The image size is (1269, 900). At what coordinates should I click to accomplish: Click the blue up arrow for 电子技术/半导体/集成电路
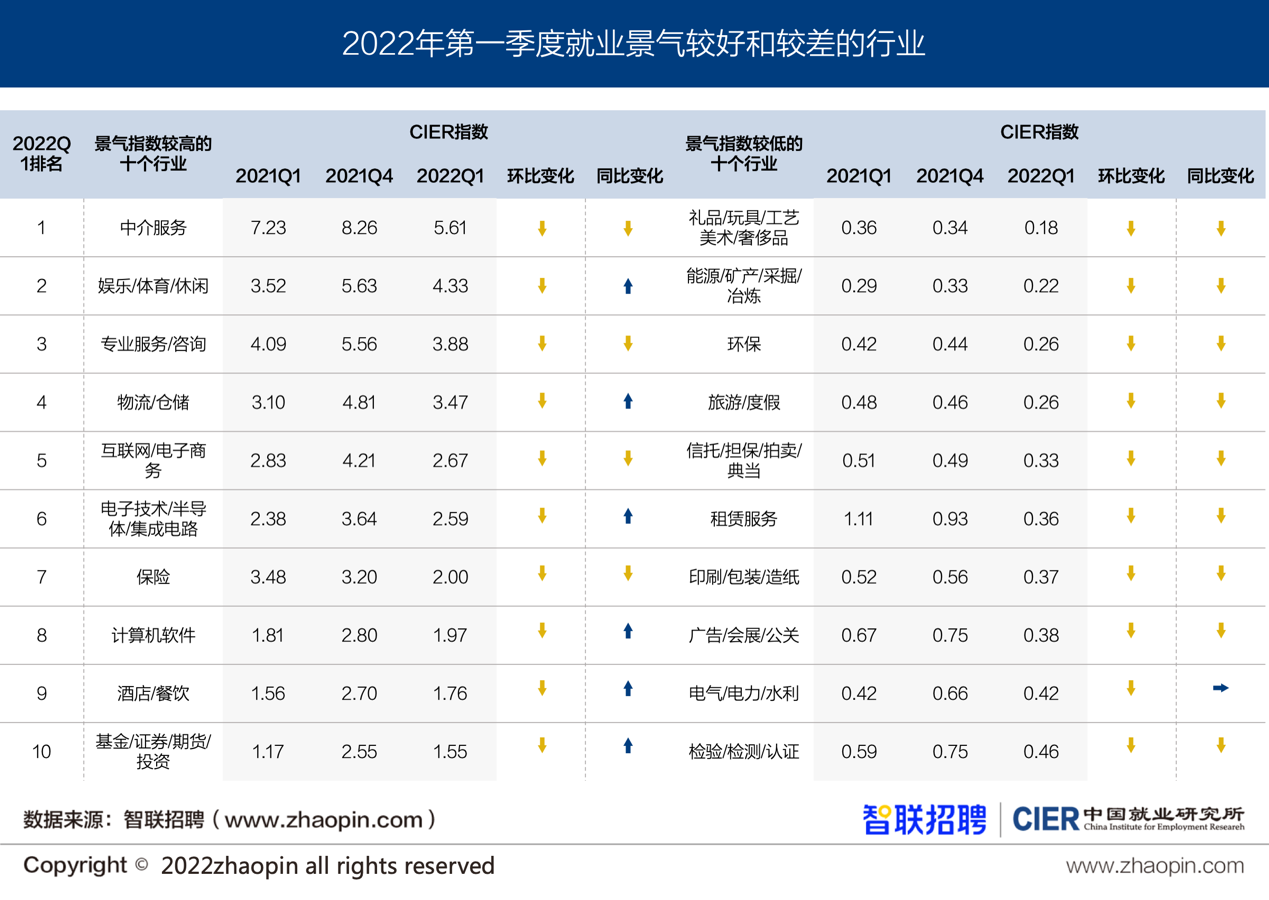pyautogui.click(x=628, y=516)
